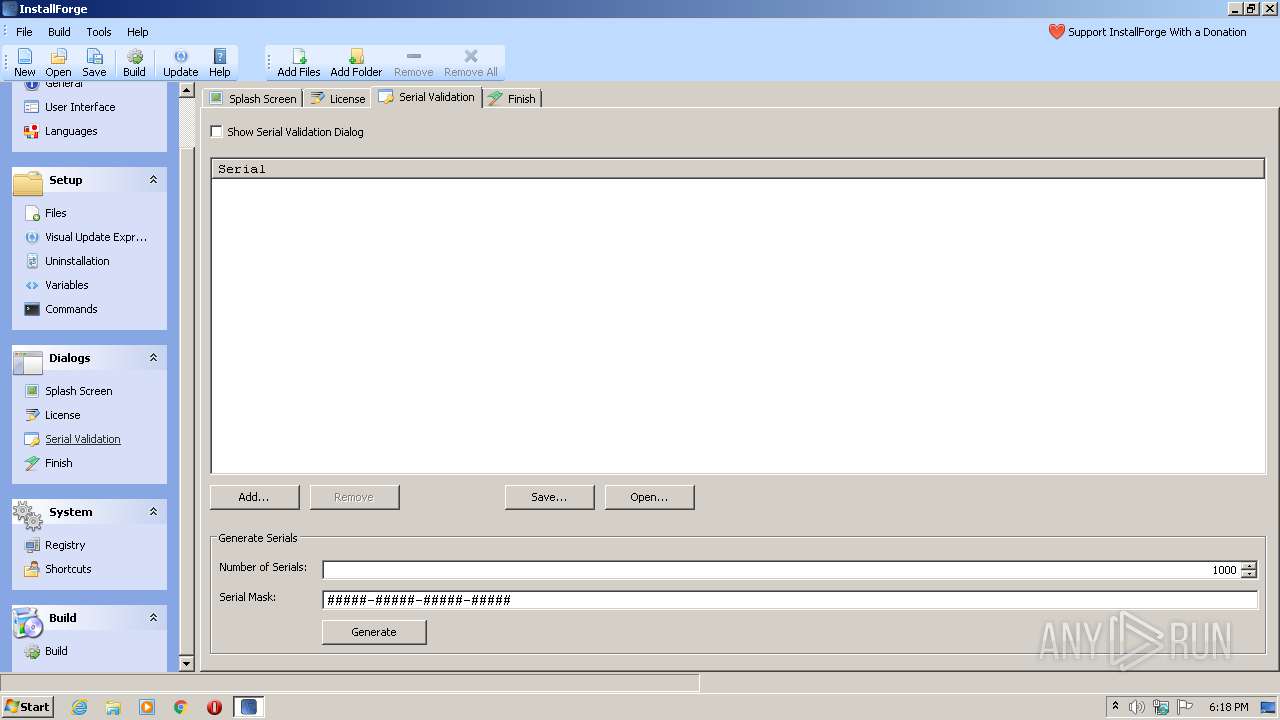Select License in the sidebar

[x=63, y=415]
